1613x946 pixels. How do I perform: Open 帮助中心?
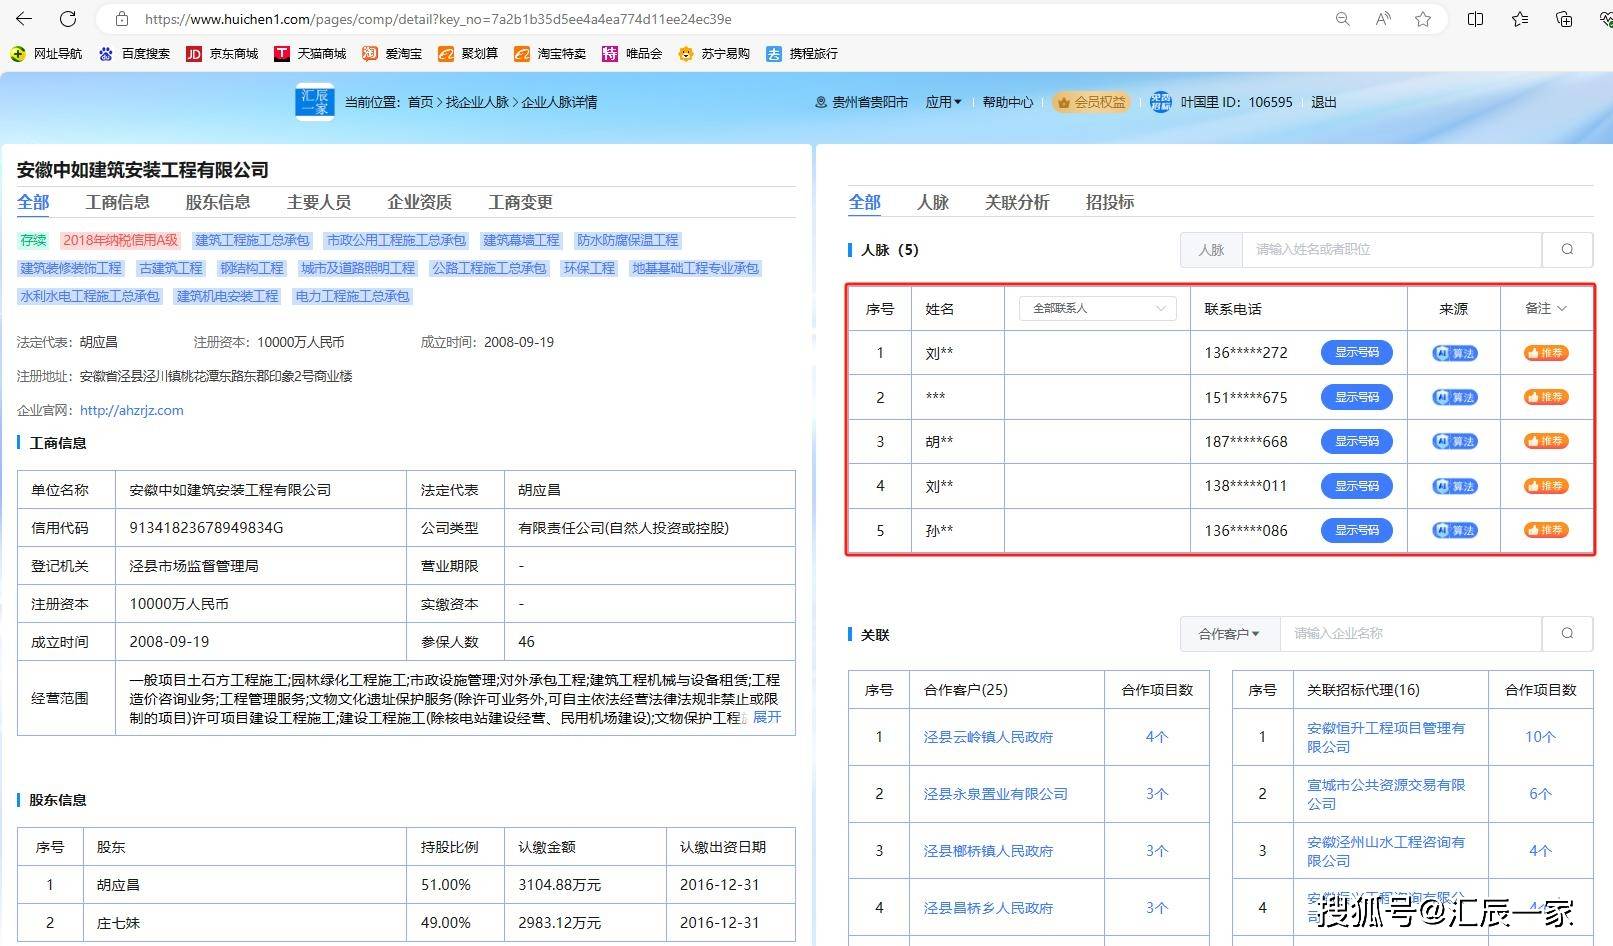[1008, 102]
